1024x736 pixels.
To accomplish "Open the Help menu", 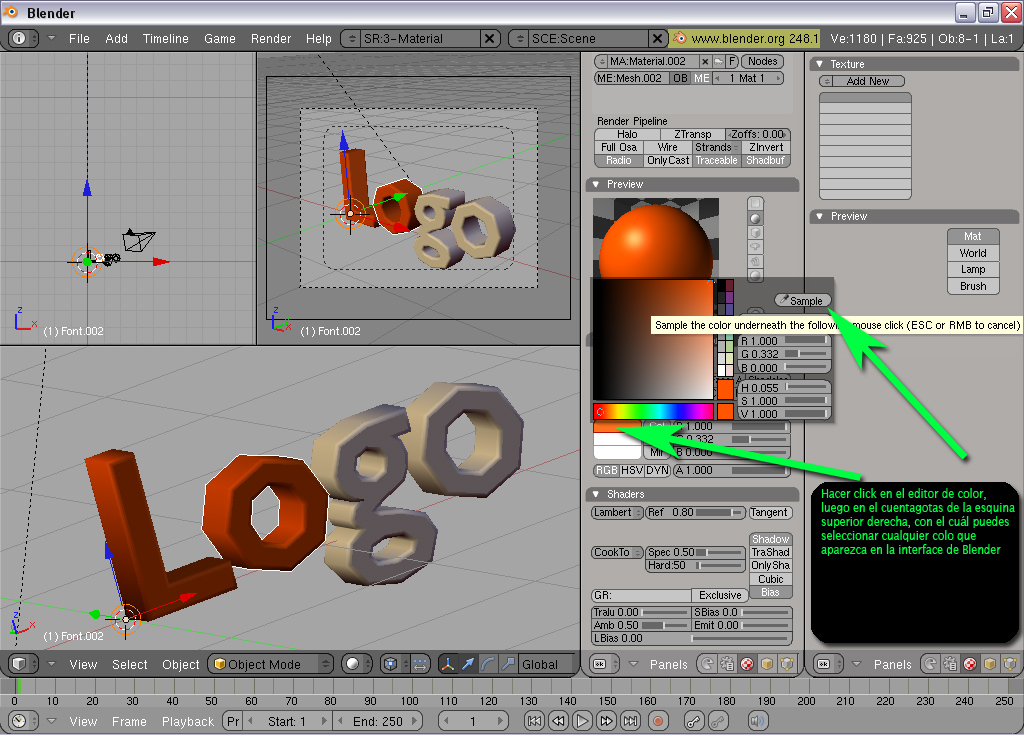I will (x=318, y=39).
